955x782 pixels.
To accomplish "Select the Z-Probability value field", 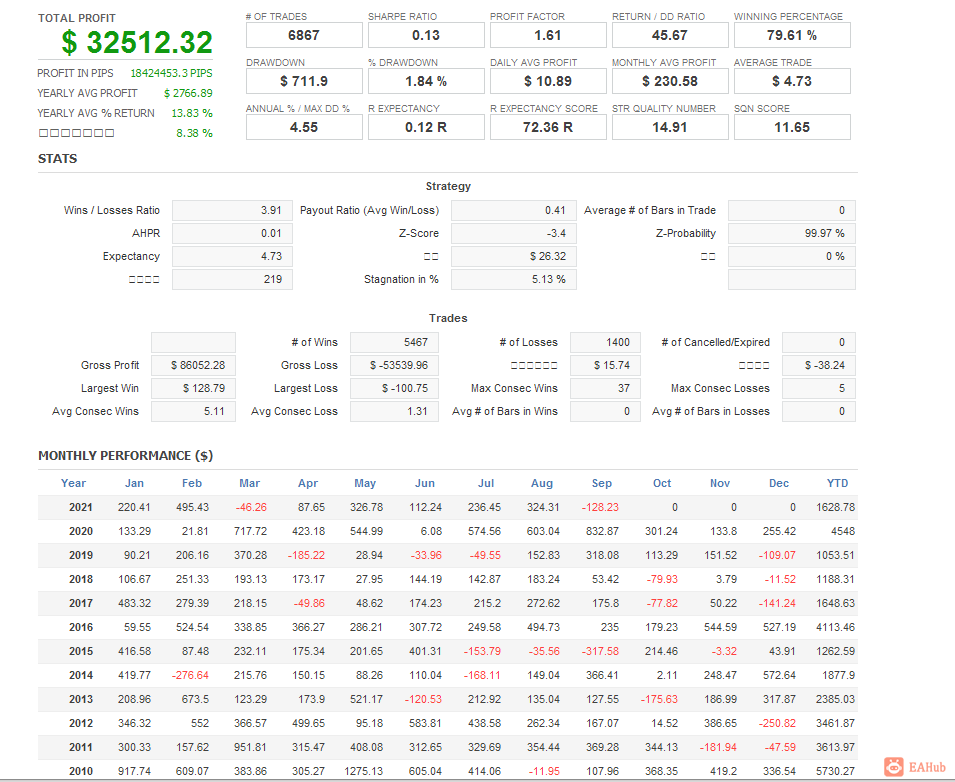I will point(791,234).
